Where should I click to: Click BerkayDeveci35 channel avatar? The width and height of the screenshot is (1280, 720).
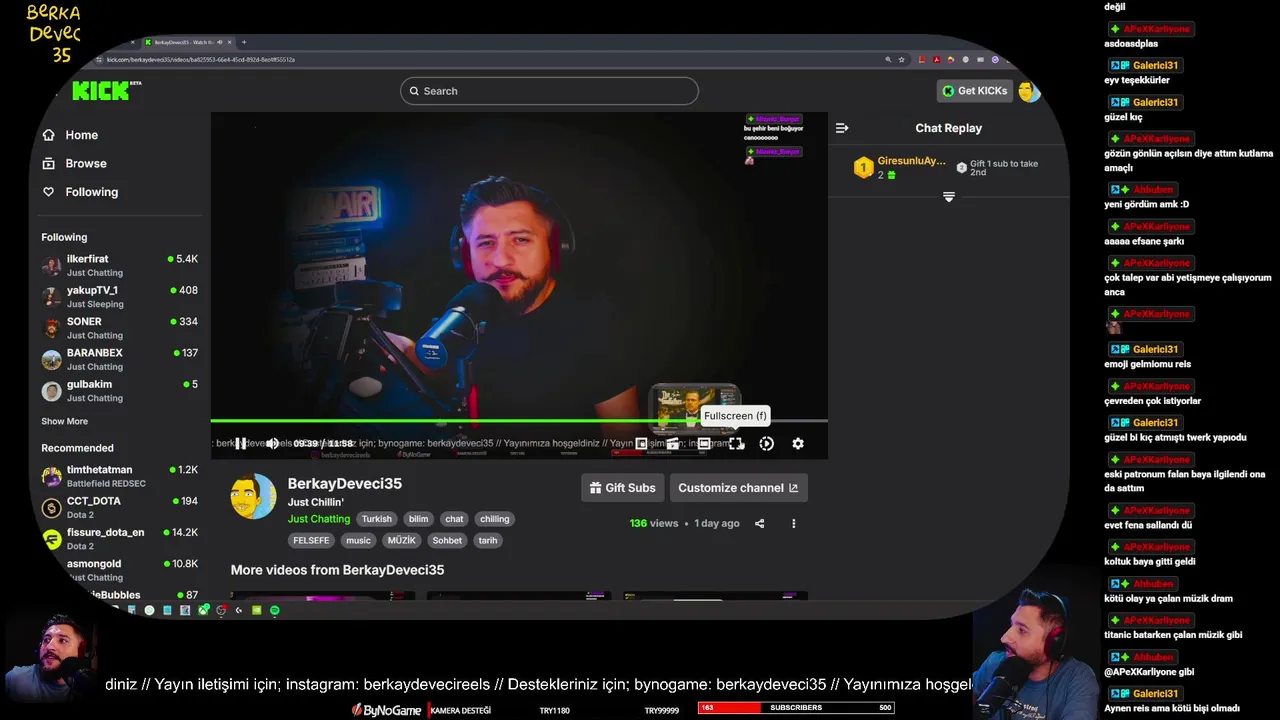tap(253, 496)
